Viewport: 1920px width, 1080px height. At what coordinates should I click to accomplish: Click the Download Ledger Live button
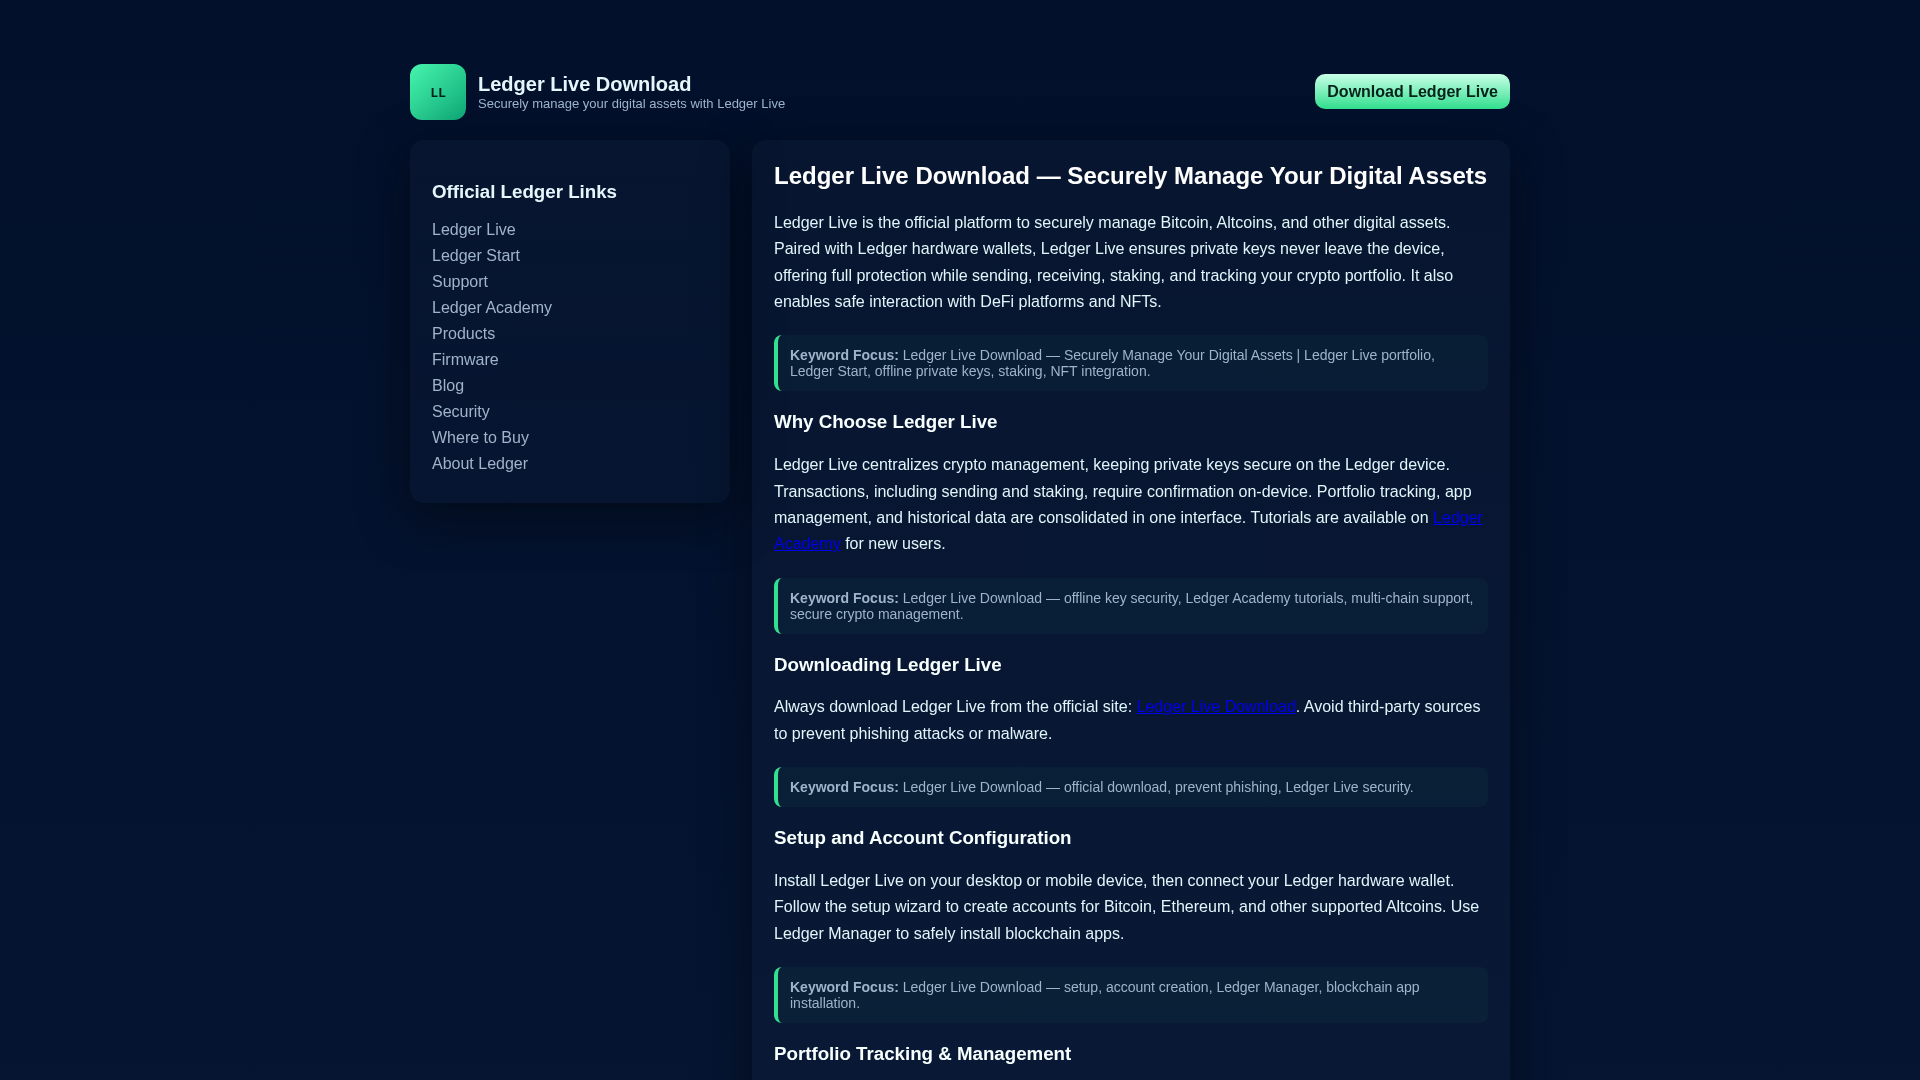click(x=1412, y=92)
